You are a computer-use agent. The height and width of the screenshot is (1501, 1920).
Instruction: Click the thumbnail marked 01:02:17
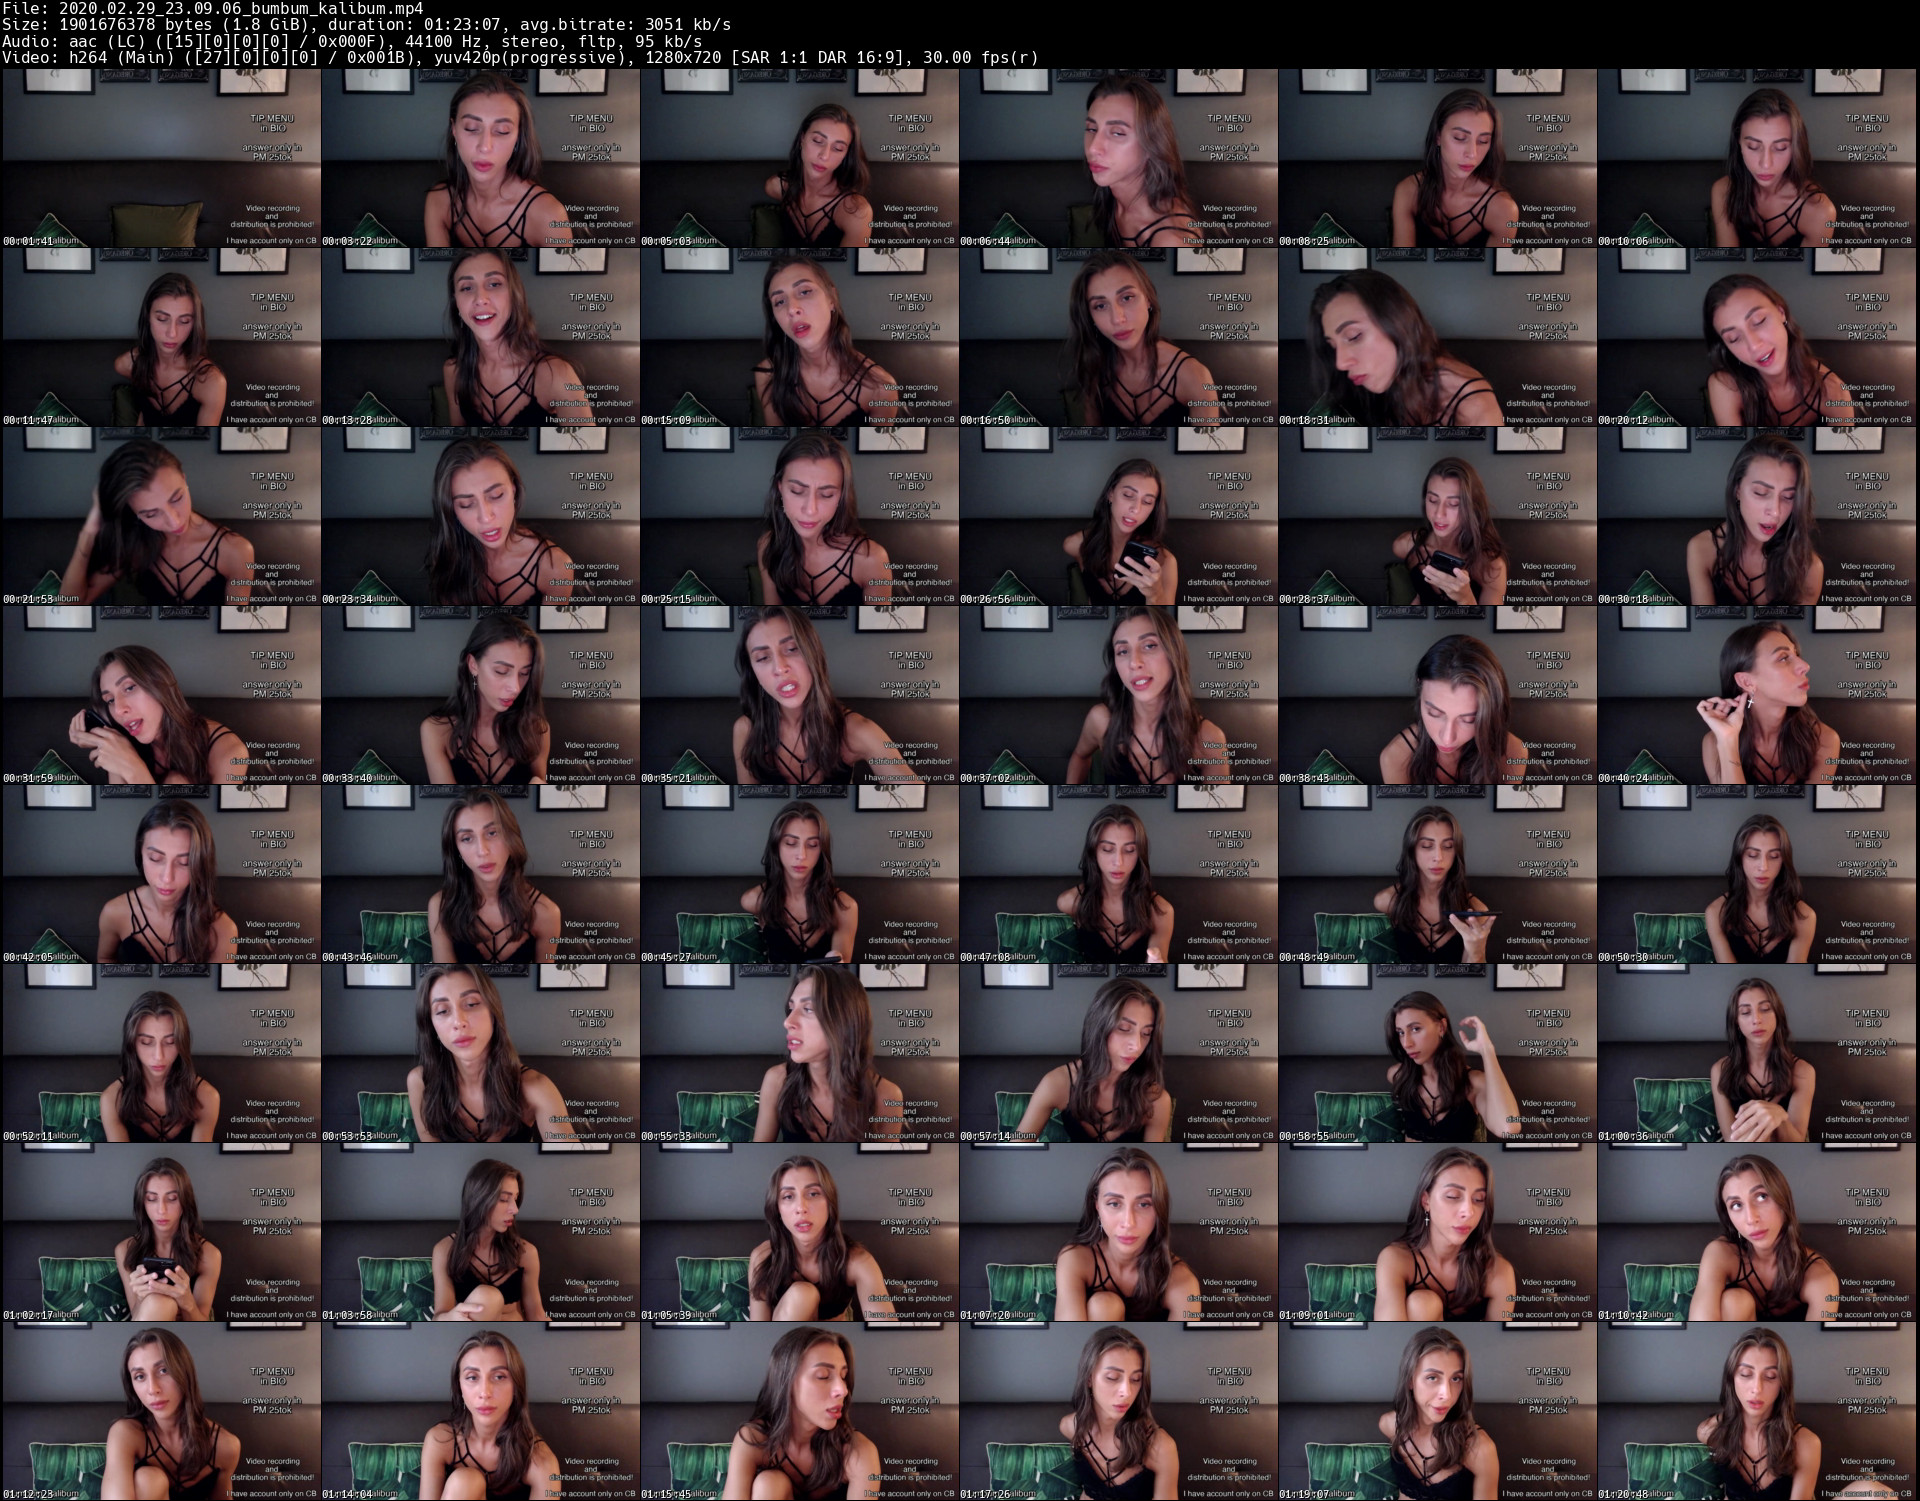click(160, 1232)
